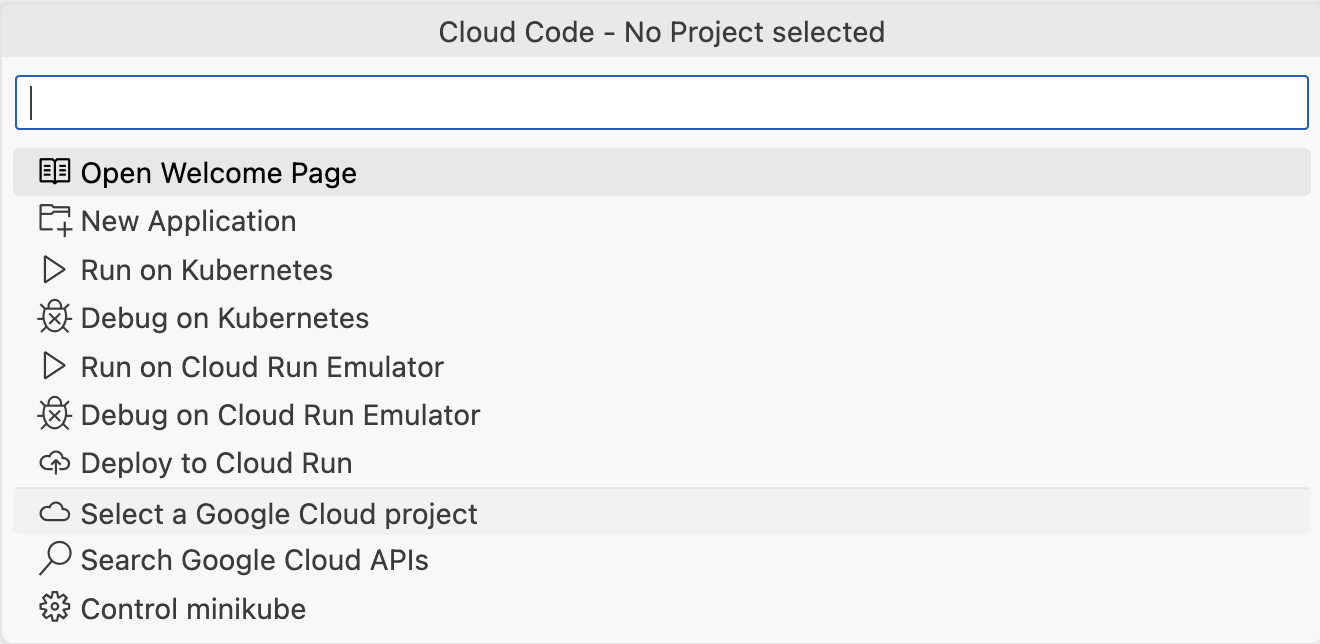Click the play icon next to Run on Kubernetes

click(55, 269)
